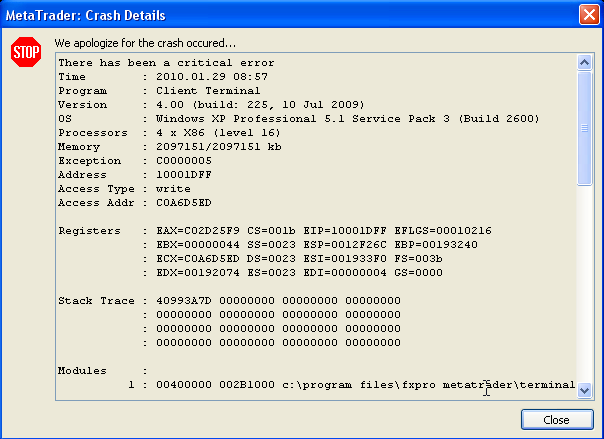Click the Memory value '2097151/2097151 kb'
Screen dimensions: 604x439
219,147
